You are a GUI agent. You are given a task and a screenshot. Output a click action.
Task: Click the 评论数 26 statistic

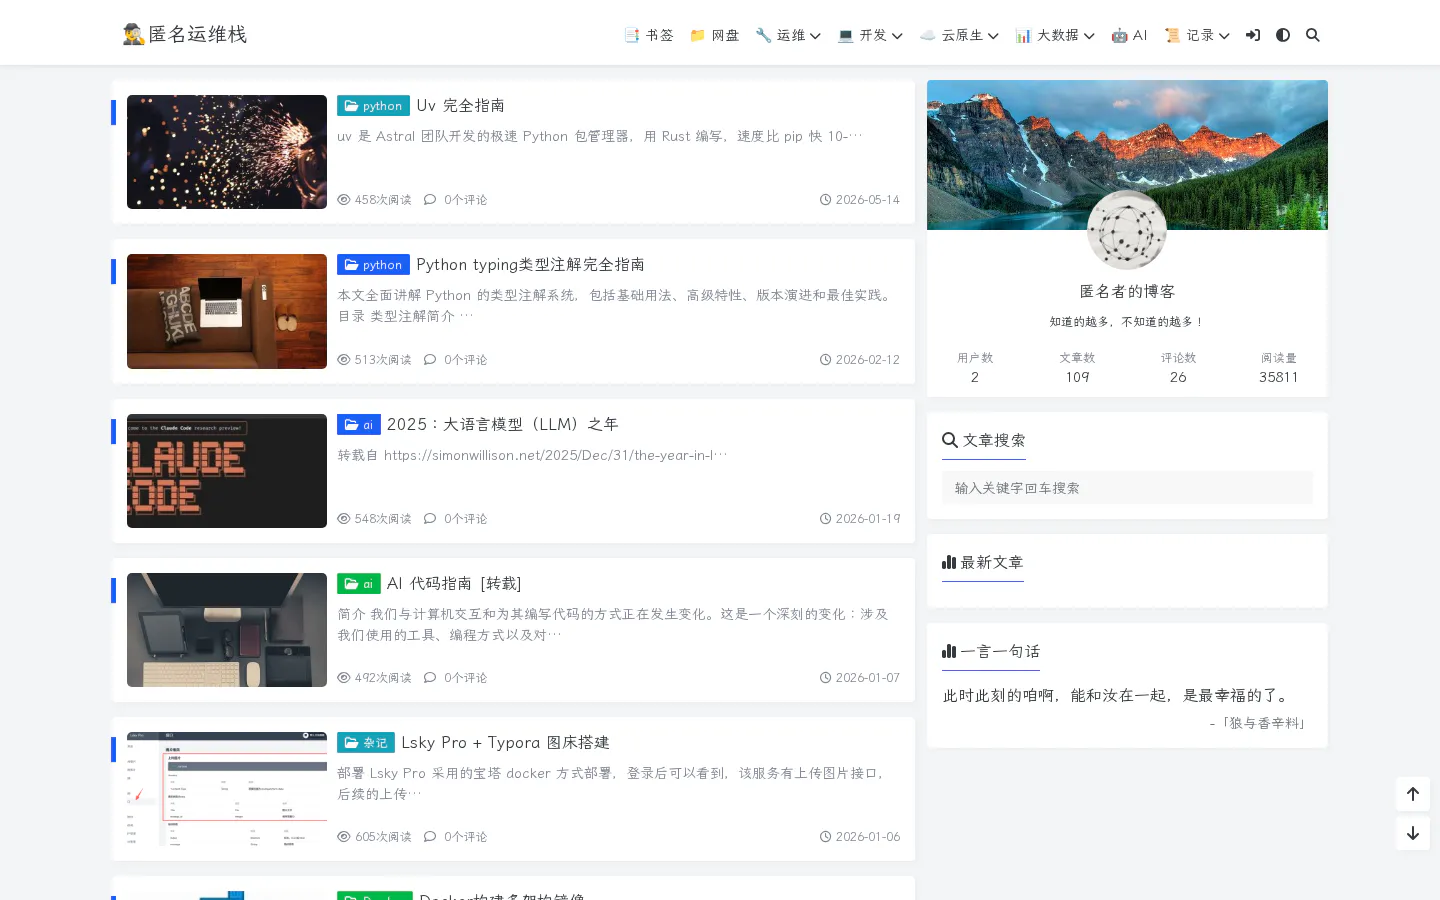click(x=1178, y=367)
